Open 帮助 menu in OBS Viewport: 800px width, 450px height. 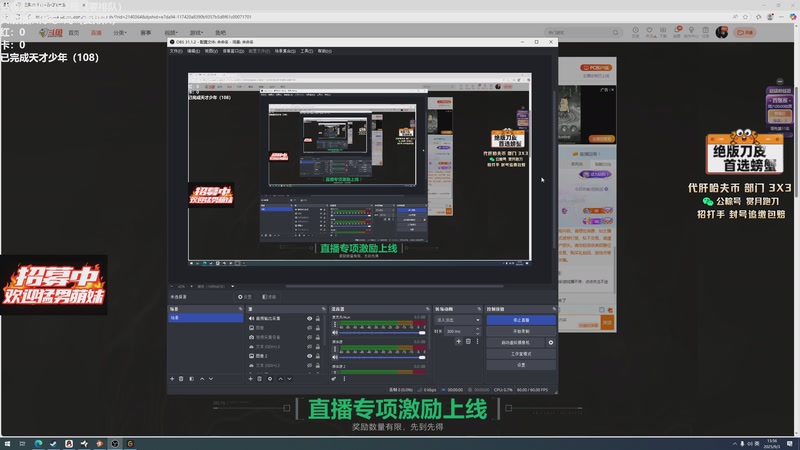324,51
